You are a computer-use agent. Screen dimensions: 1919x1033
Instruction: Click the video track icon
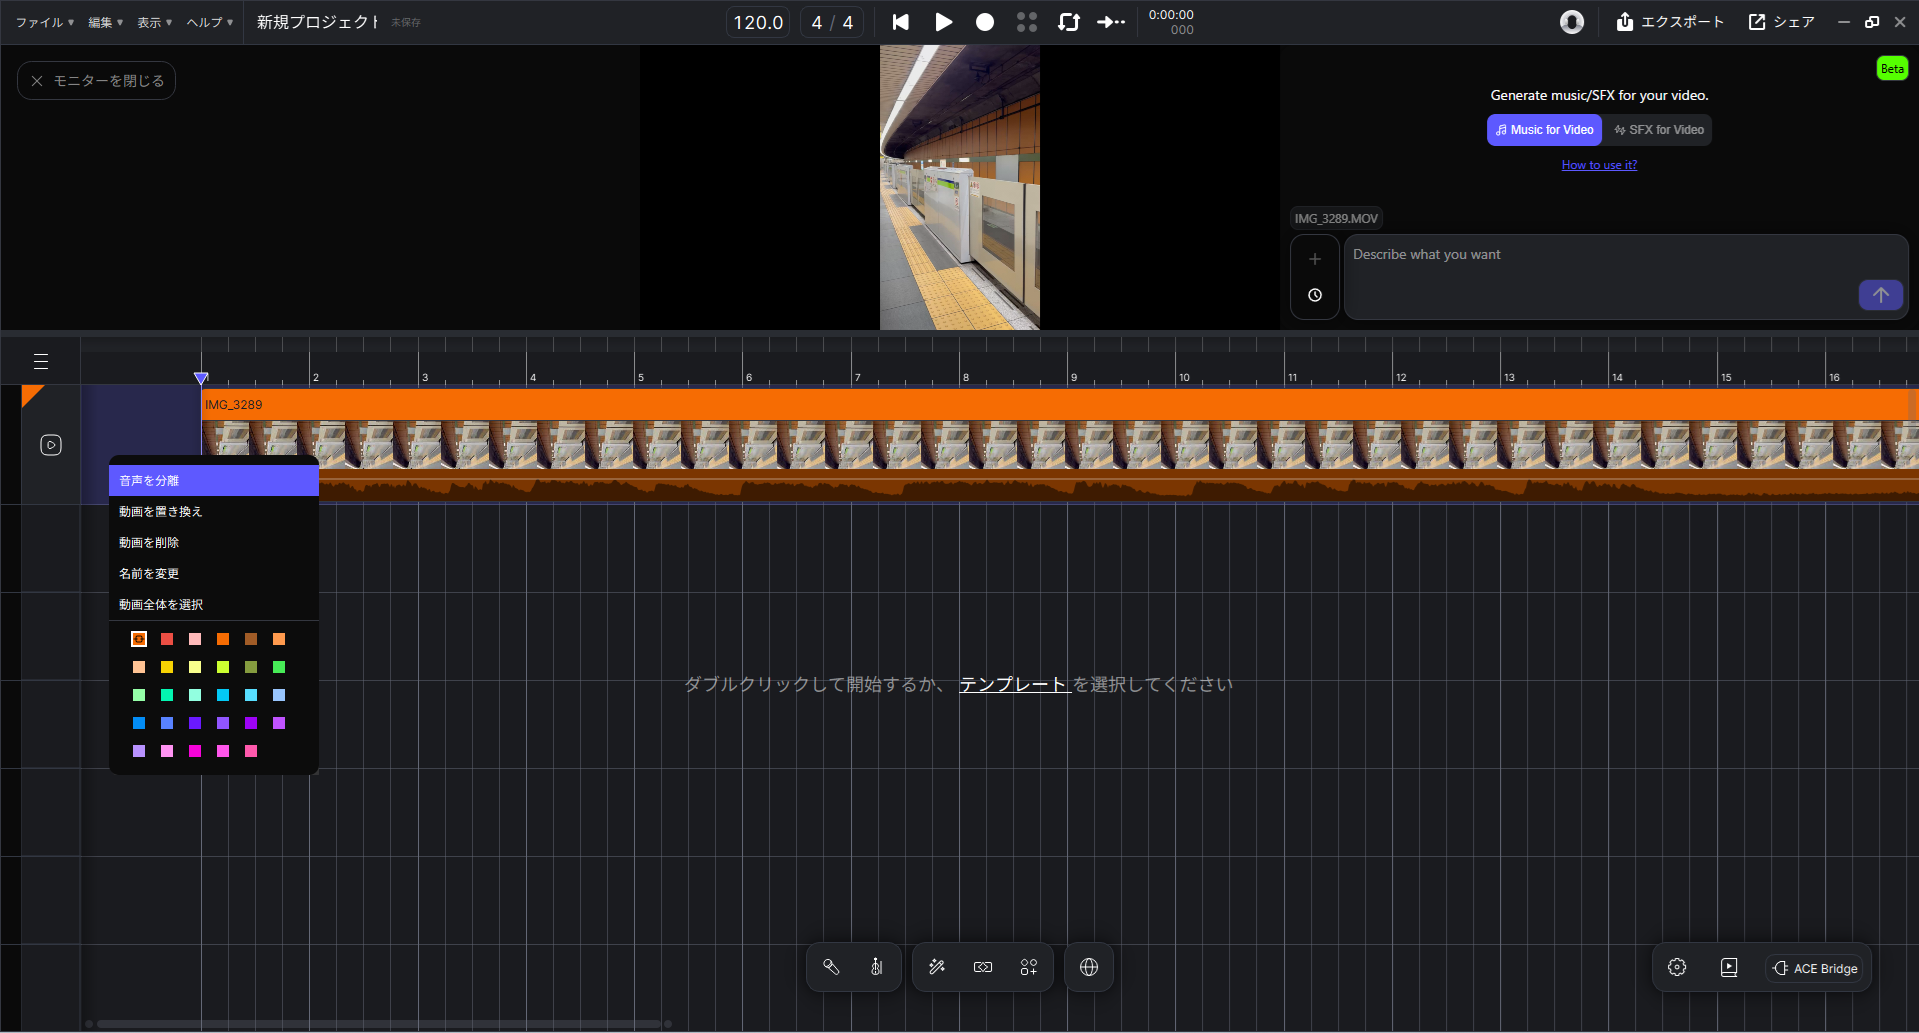pos(51,445)
